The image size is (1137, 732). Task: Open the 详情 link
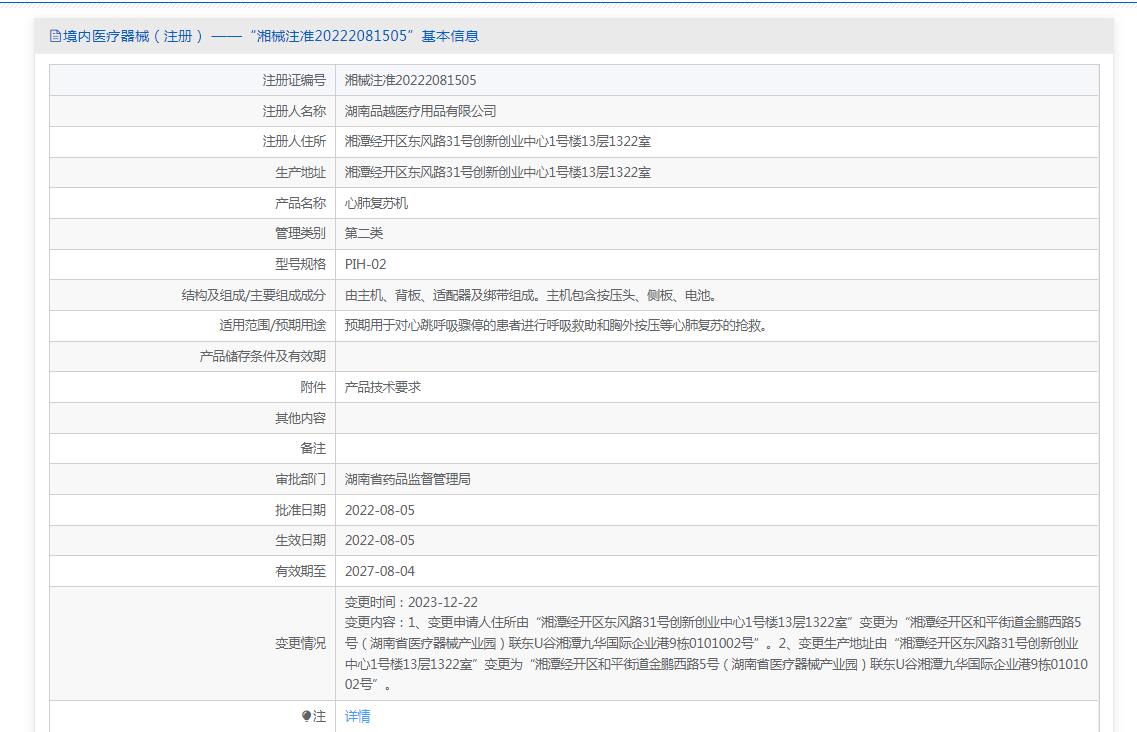357,716
